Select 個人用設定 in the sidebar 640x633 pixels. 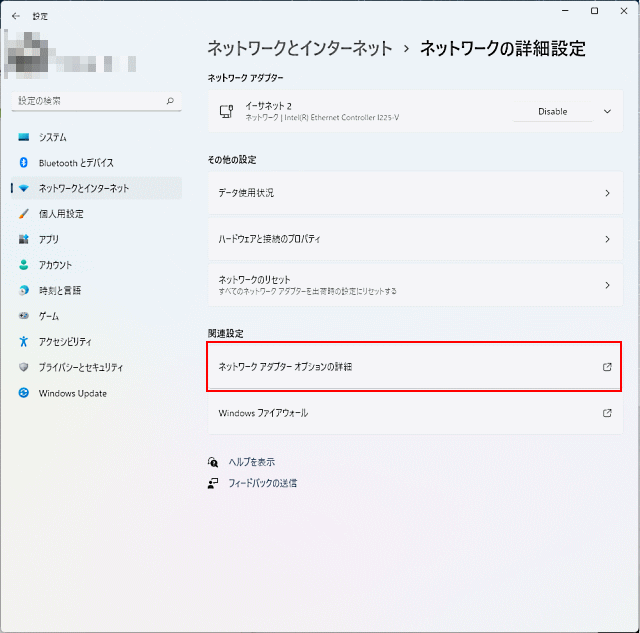click(x=96, y=213)
